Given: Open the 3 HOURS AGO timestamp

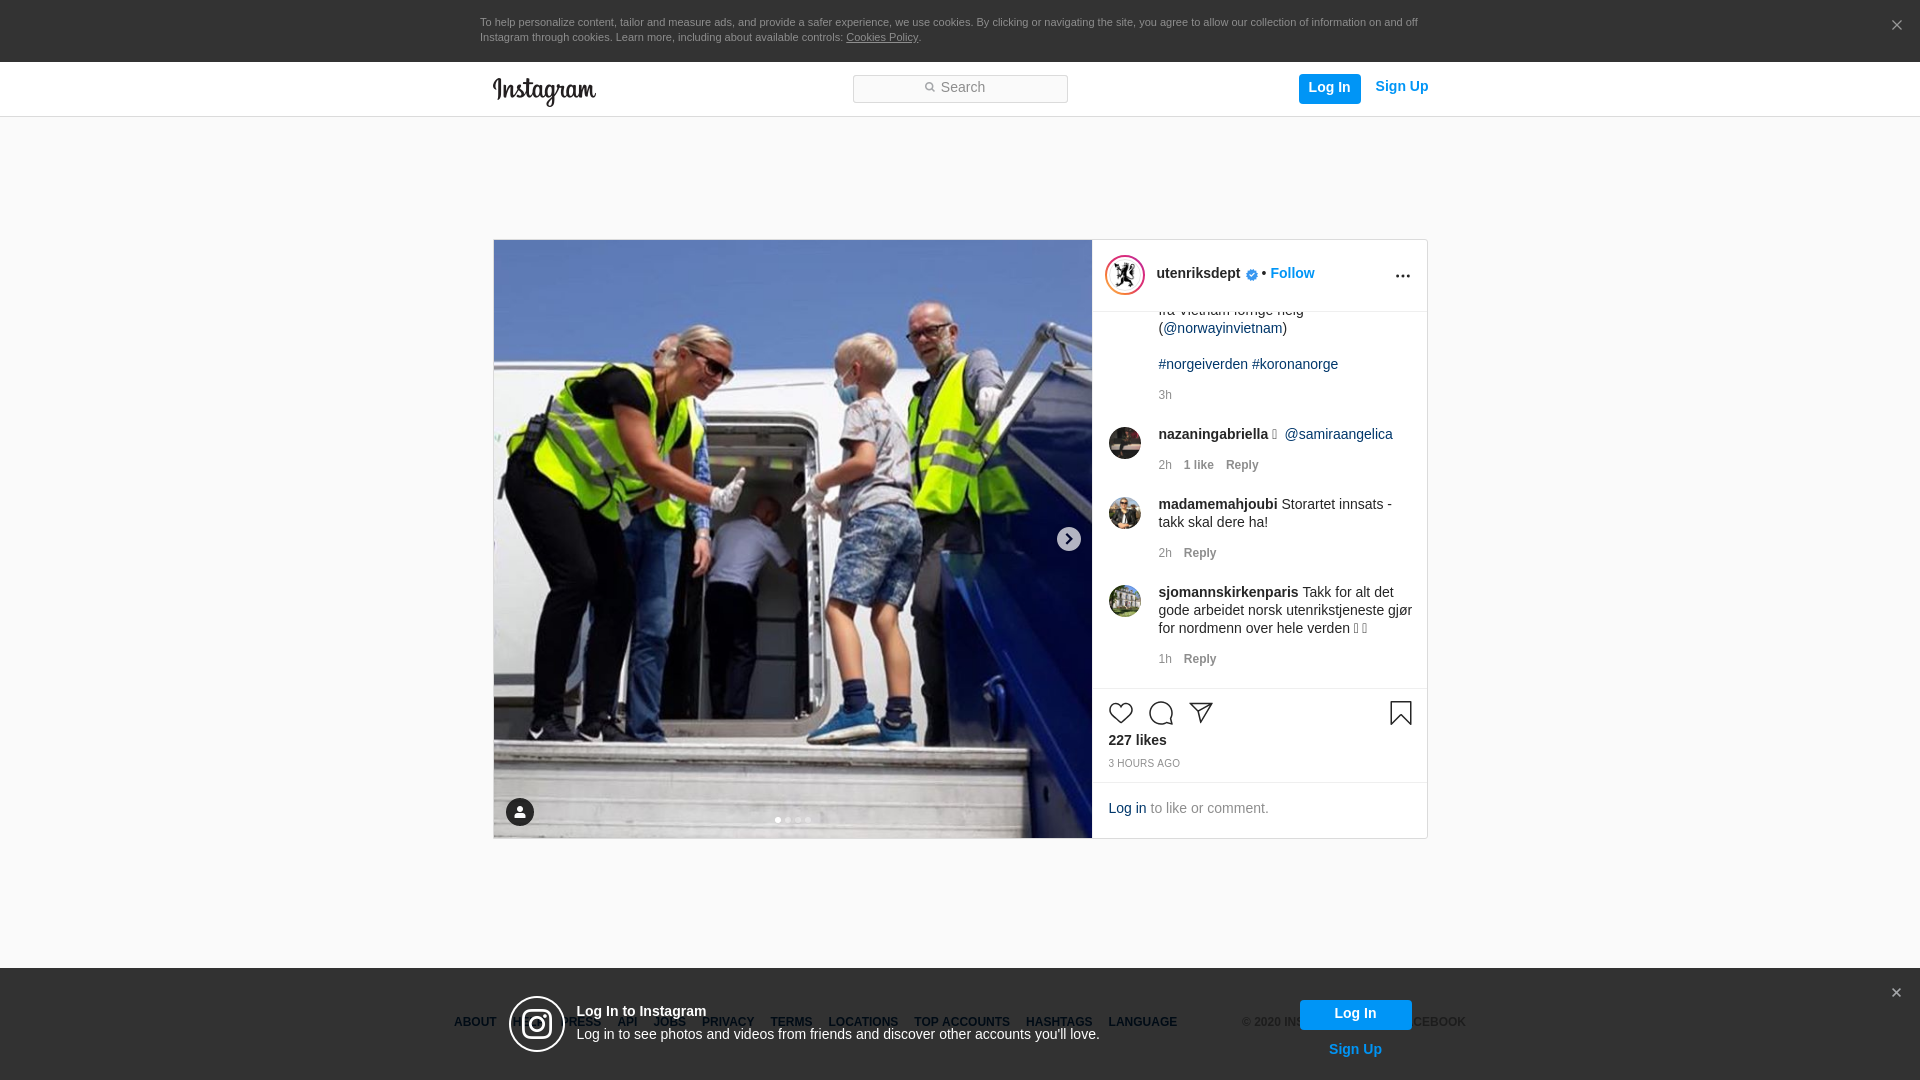Looking at the screenshot, I should (1144, 764).
